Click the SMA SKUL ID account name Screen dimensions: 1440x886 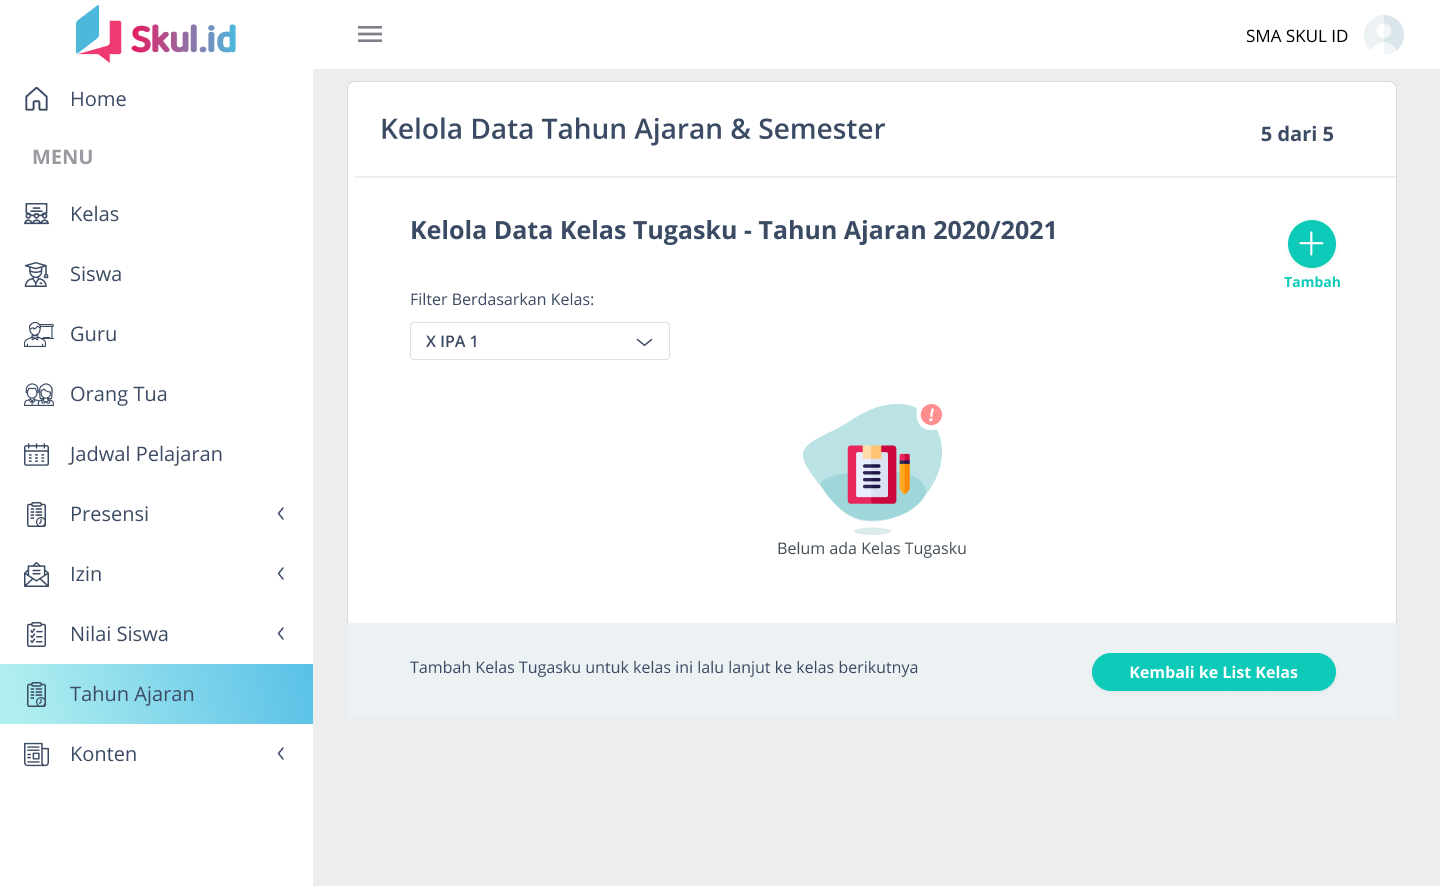(x=1296, y=36)
